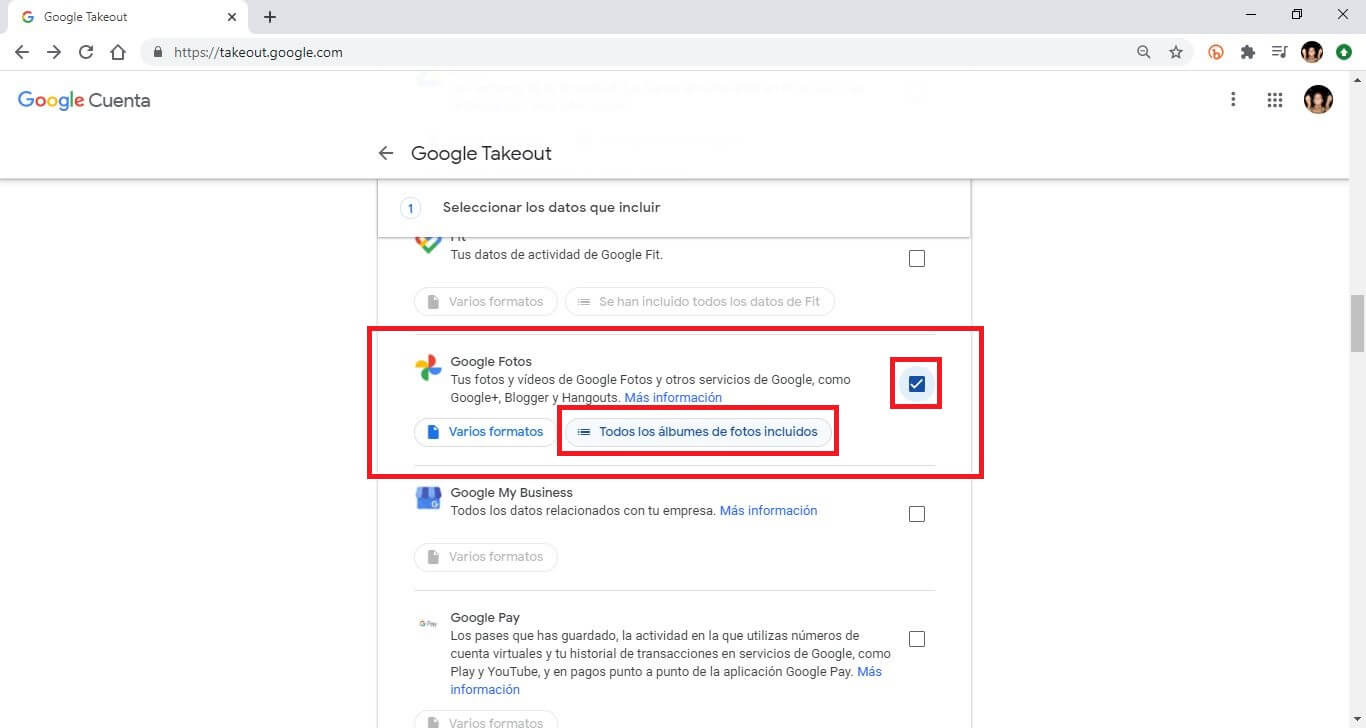Image resolution: width=1366 pixels, height=728 pixels.
Task: Click the Google Pay title text
Action: 485,618
